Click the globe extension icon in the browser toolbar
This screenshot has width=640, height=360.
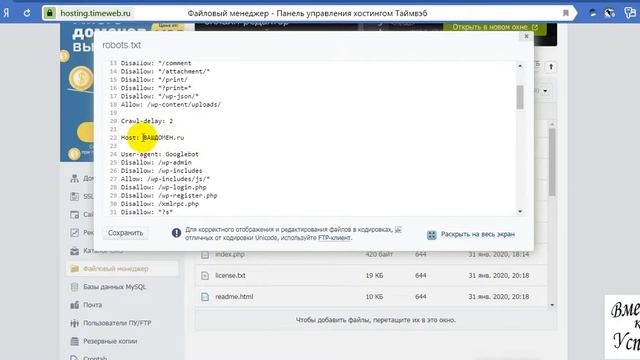(x=609, y=13)
